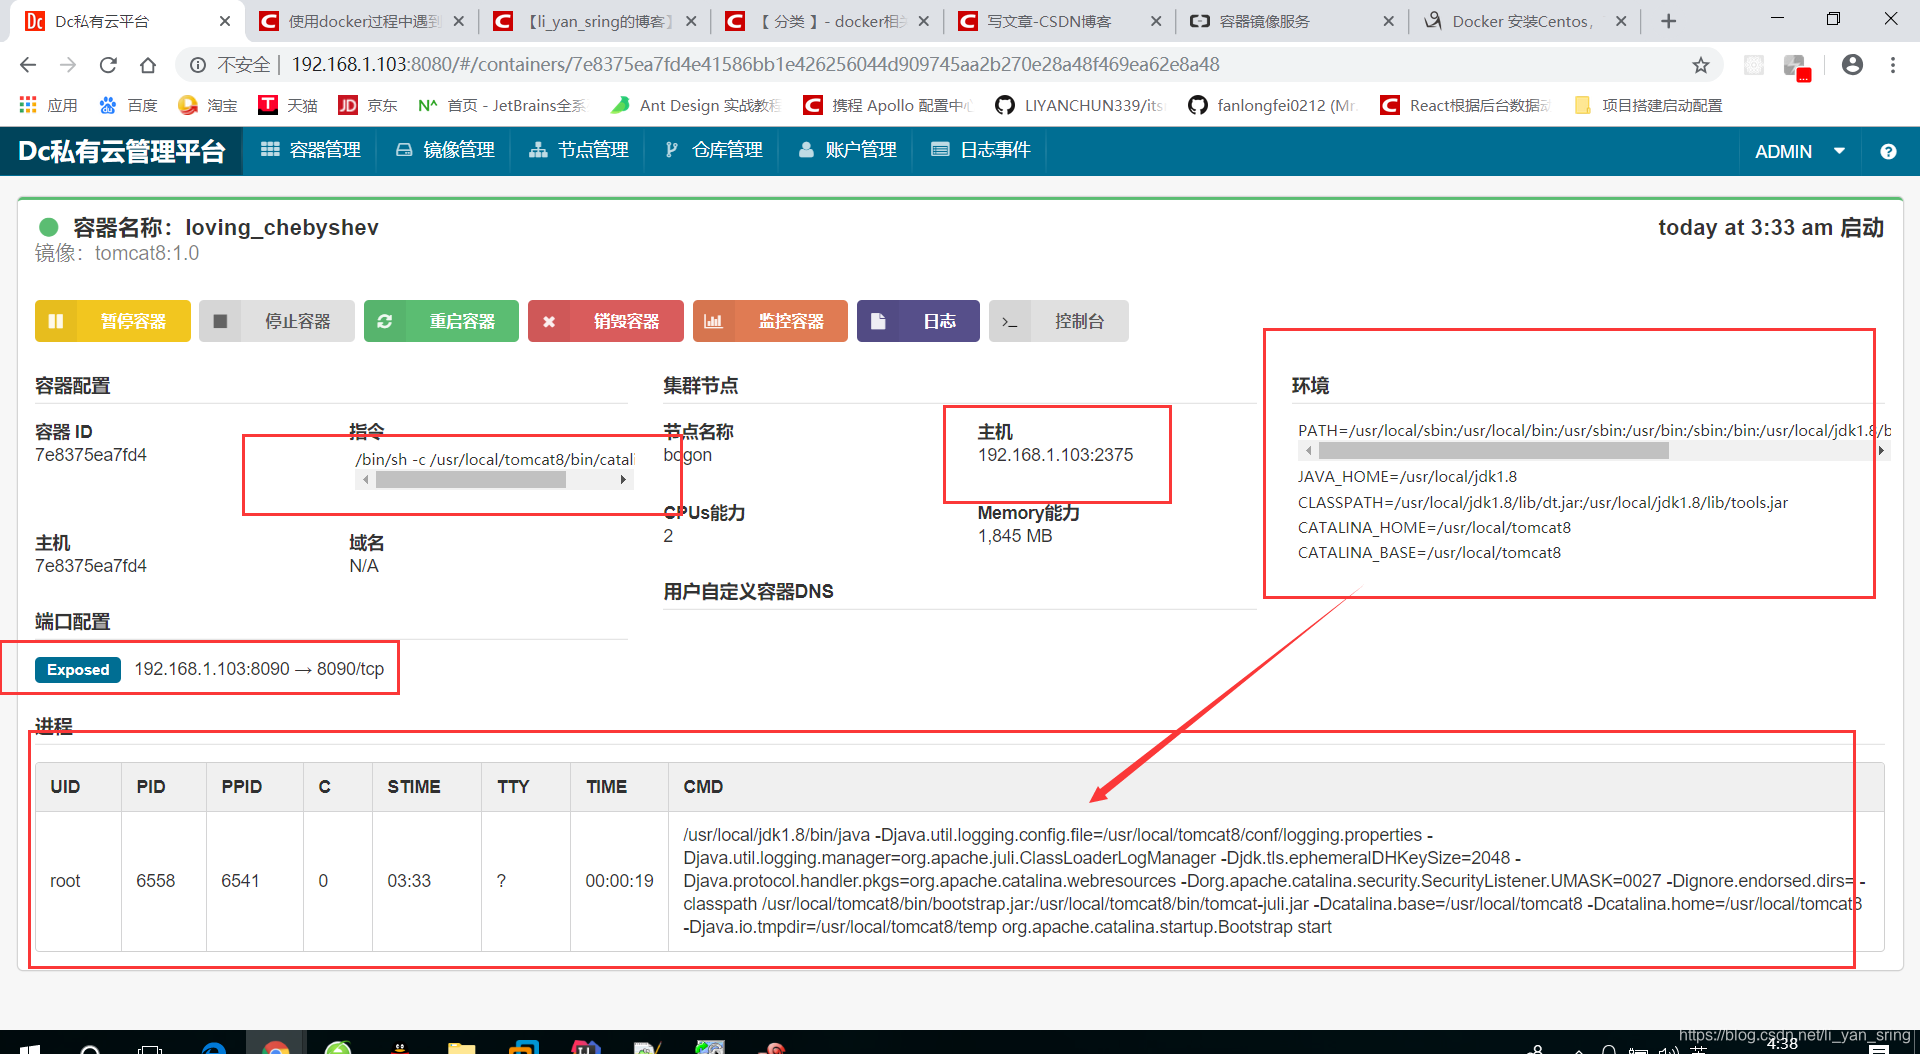Viewport: 1920px width, 1054px height.
Task: Open Chrome's three-dot menu
Action: point(1893,65)
